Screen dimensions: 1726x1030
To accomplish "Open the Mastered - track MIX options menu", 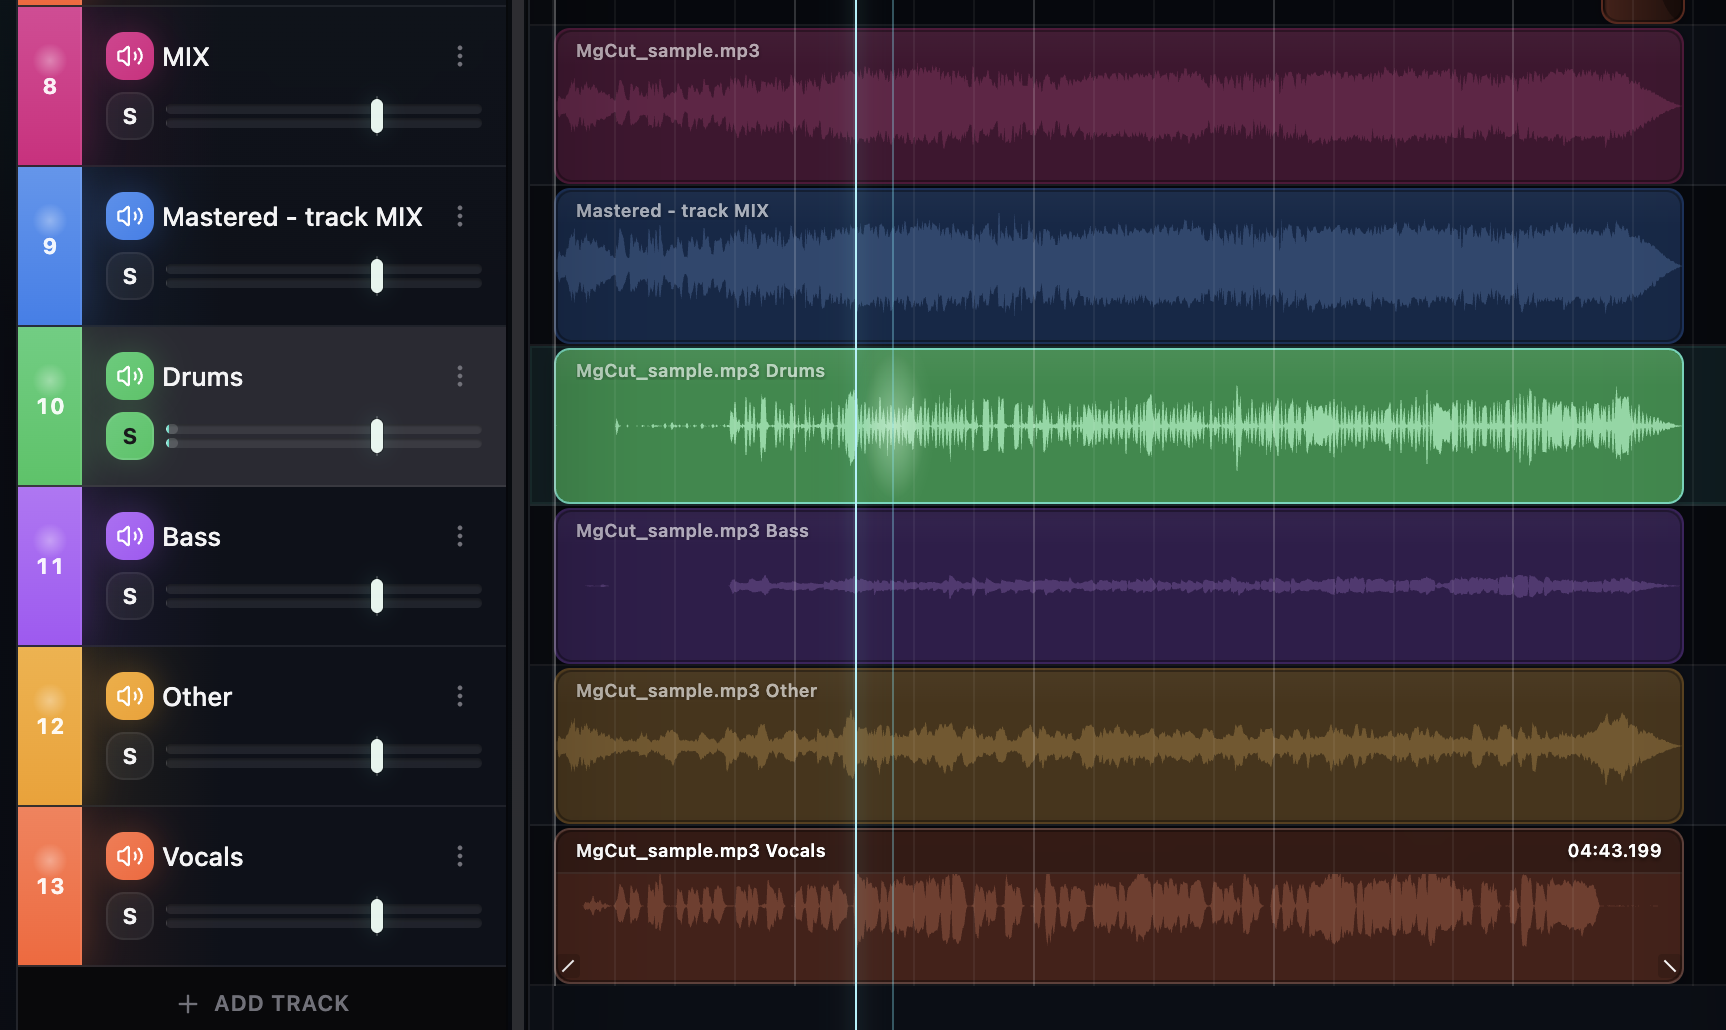I will tap(460, 216).
